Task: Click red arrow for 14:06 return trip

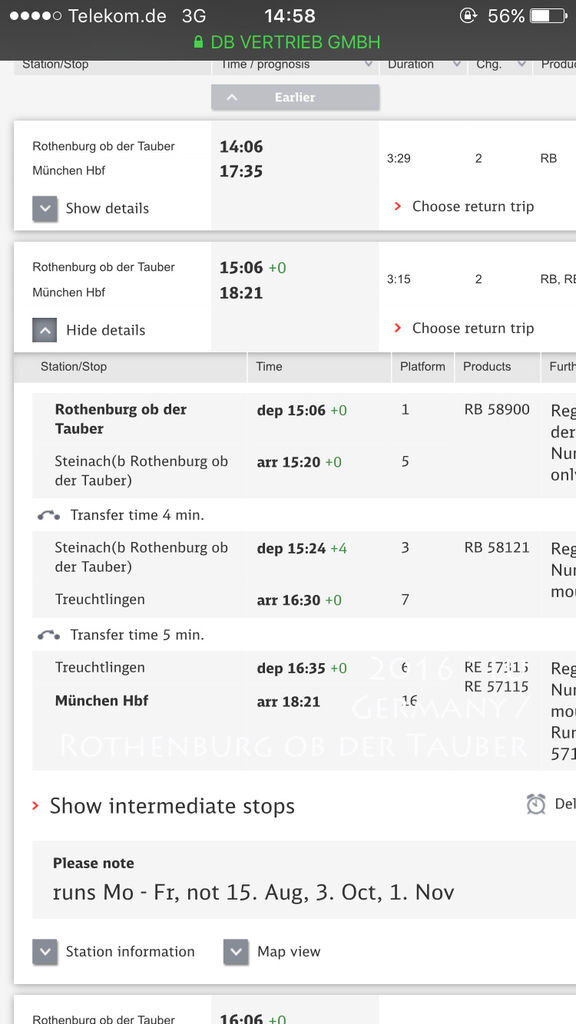Action: click(397, 206)
